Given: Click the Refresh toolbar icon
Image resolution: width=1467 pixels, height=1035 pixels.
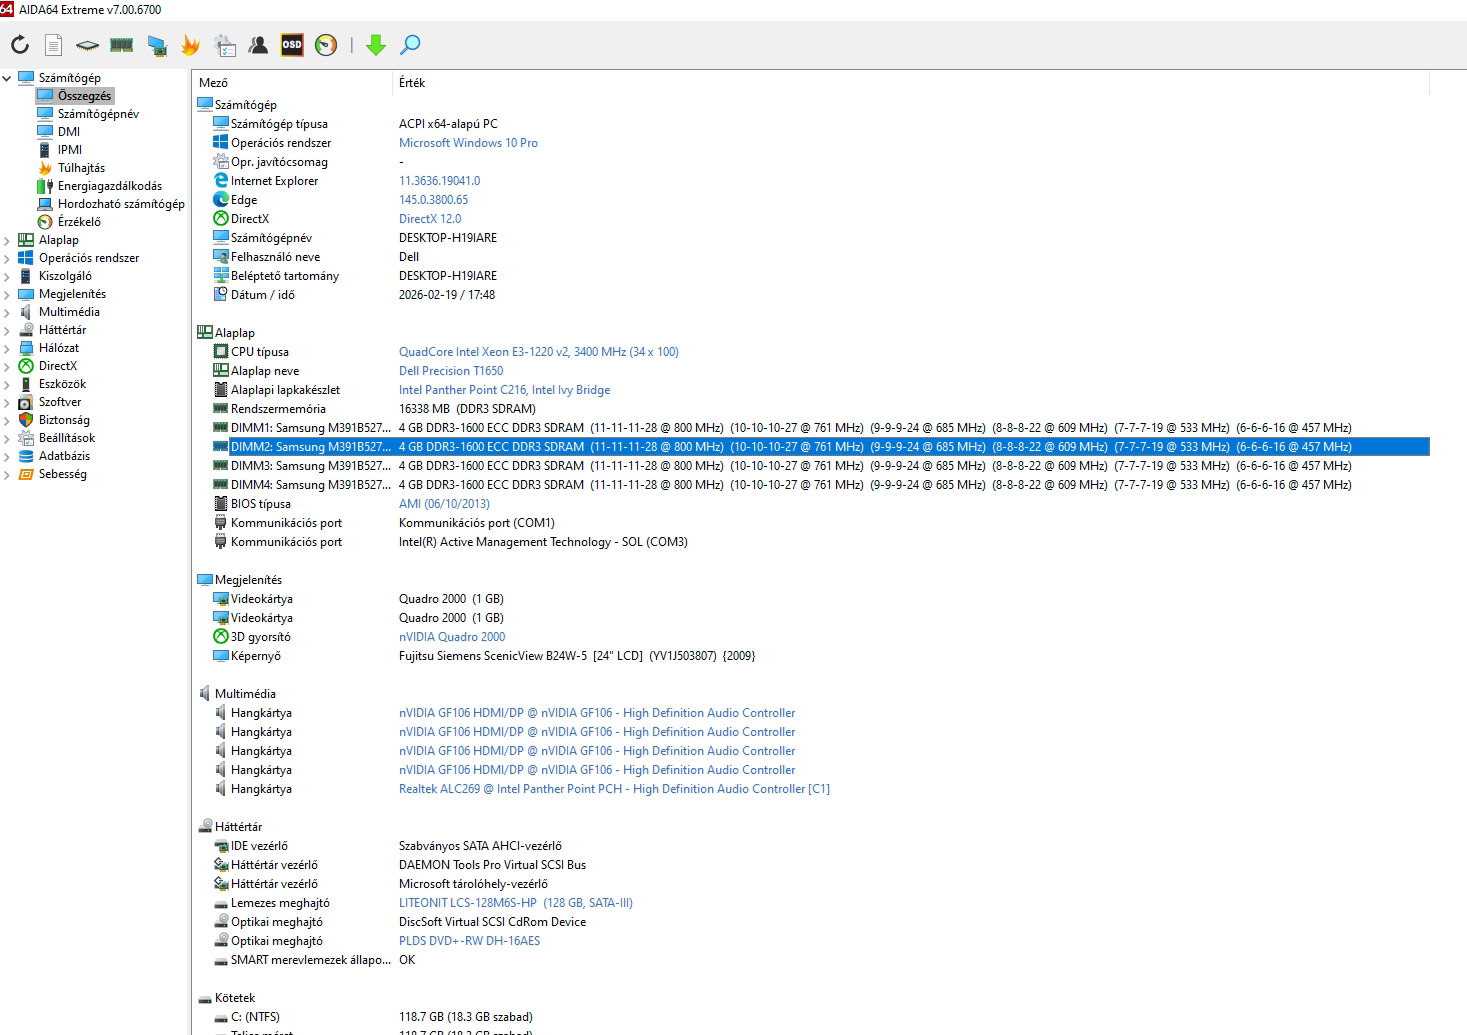Looking at the screenshot, I should pos(20,45).
